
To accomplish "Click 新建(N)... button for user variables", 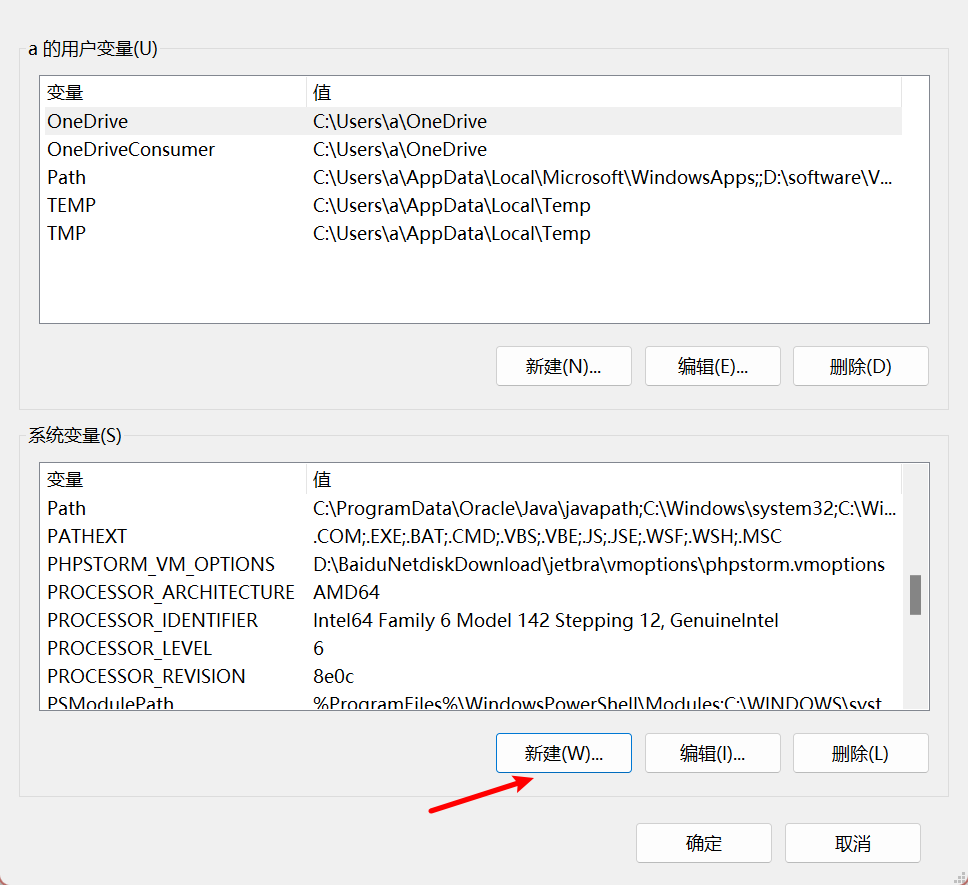I will click(x=564, y=366).
